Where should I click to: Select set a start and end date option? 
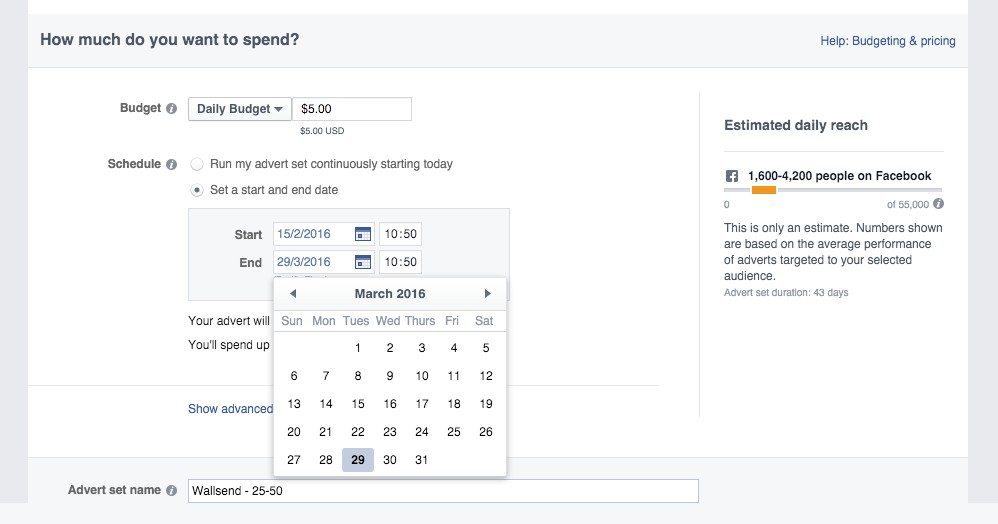tap(197, 190)
